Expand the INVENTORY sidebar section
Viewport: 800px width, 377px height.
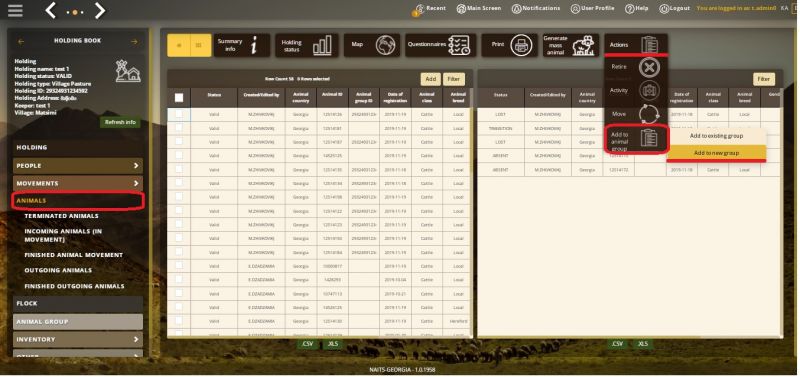point(78,339)
